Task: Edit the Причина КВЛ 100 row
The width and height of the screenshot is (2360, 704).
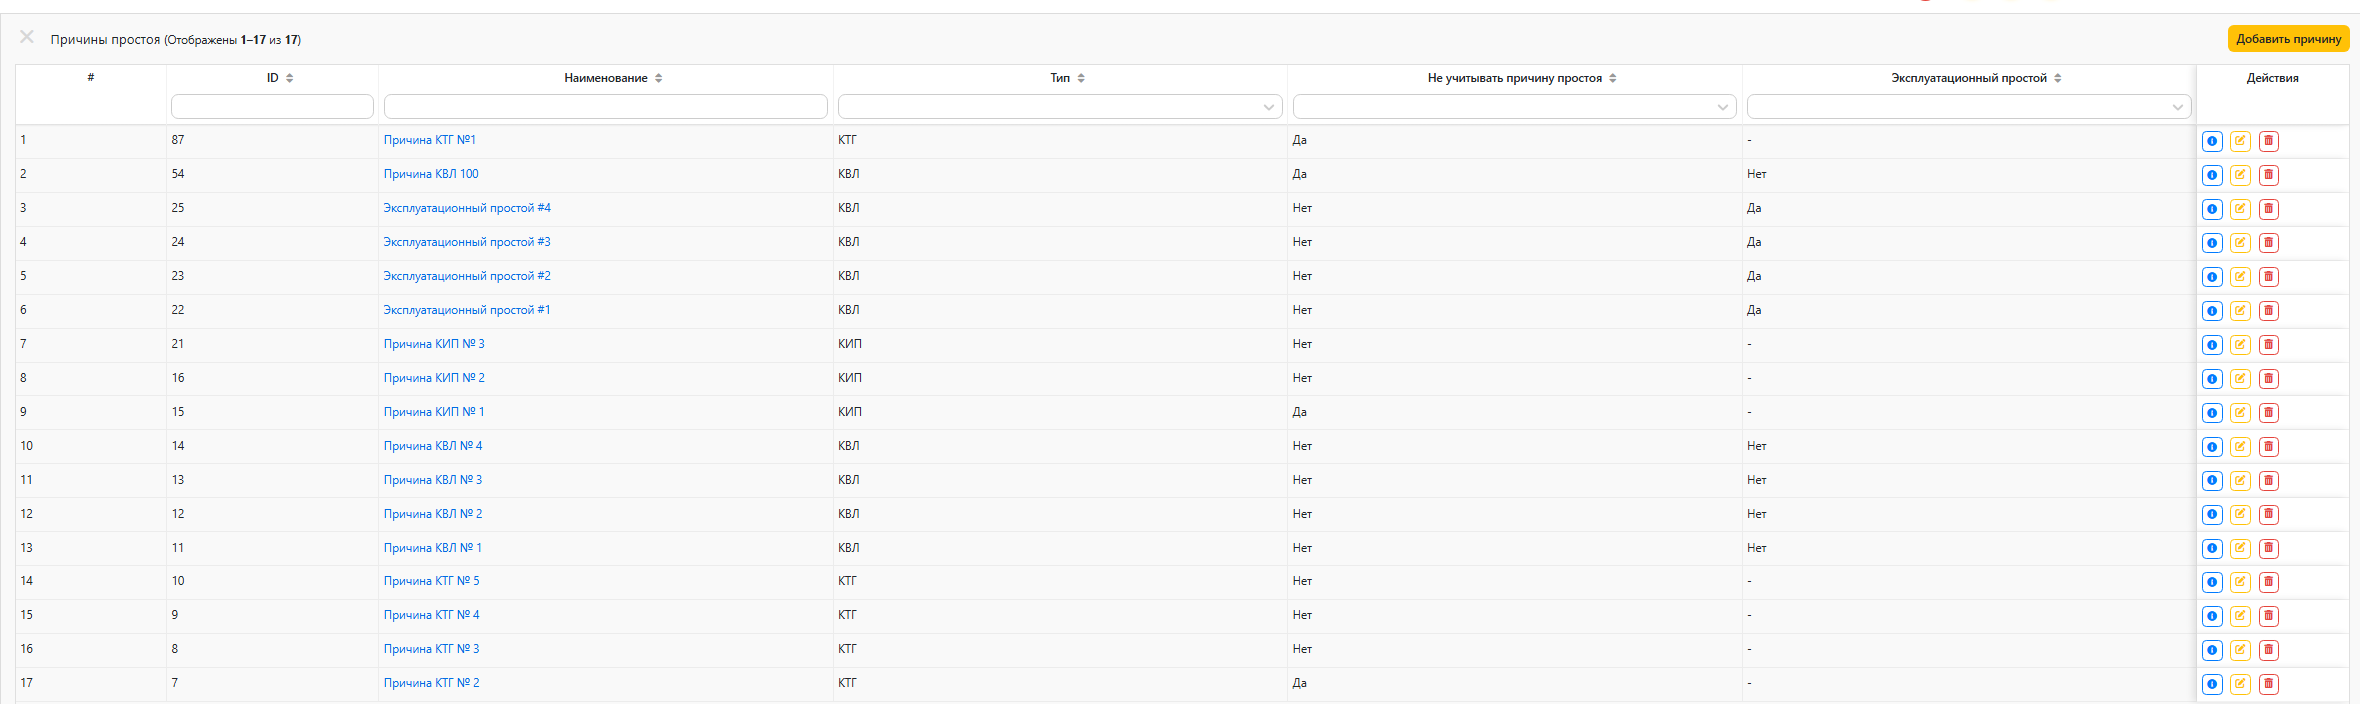Action: 2240,175
